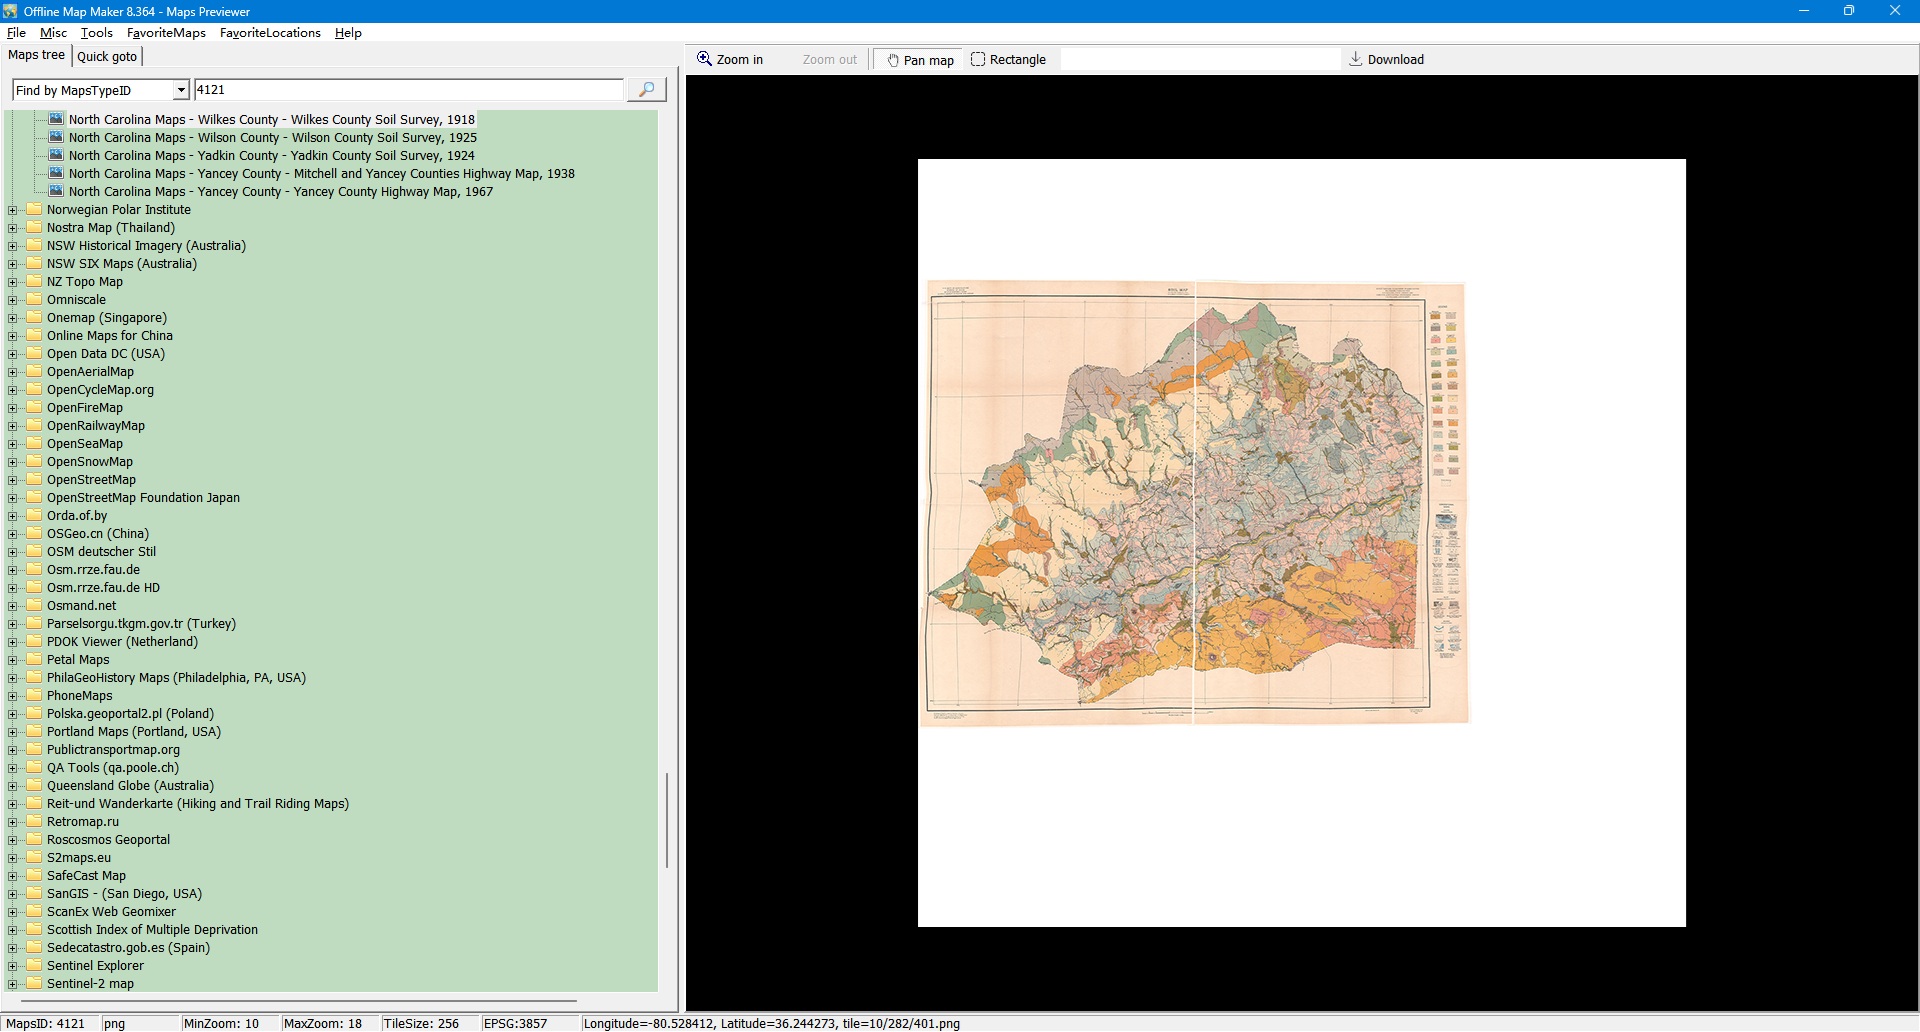Select the Rectangle selection tool
The width and height of the screenshot is (1920, 1032).
(1008, 60)
